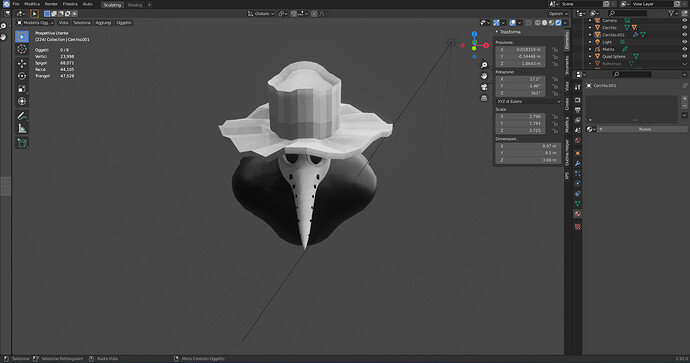Add a material slot with the plus button
The width and height of the screenshot is (690, 363).
pos(684,99)
